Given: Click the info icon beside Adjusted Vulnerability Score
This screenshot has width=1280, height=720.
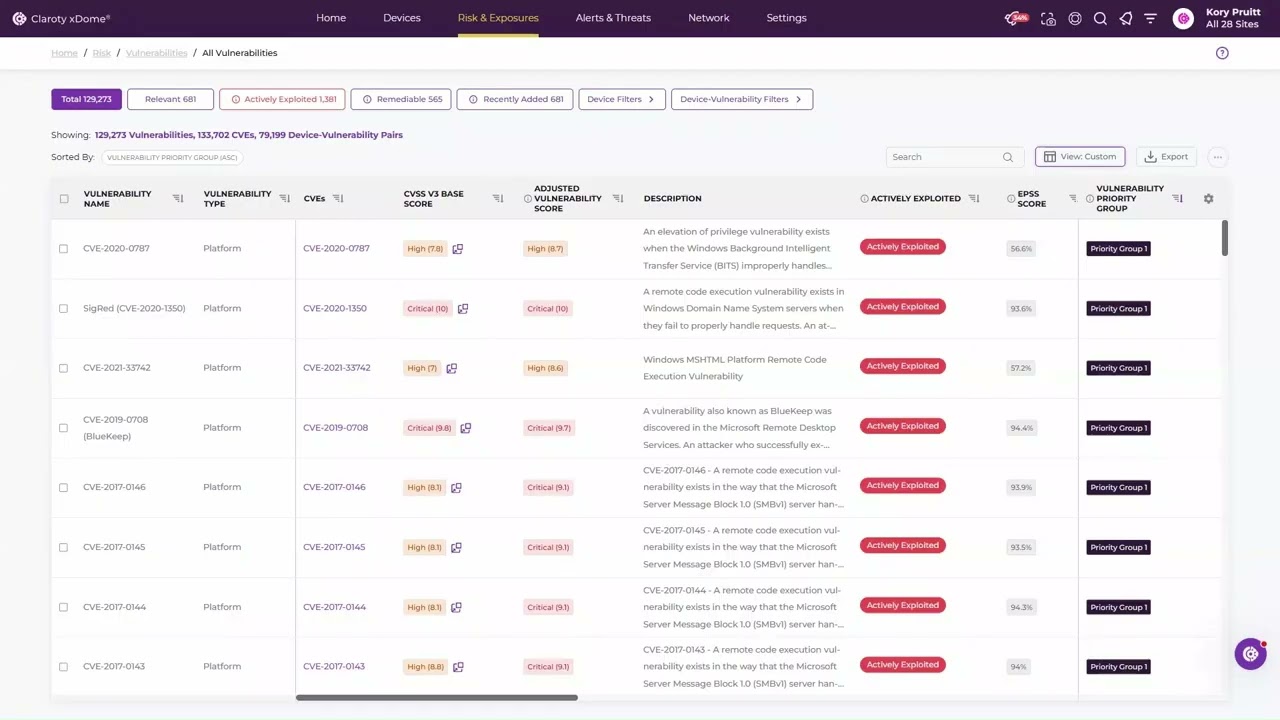Looking at the screenshot, I should (x=527, y=198).
